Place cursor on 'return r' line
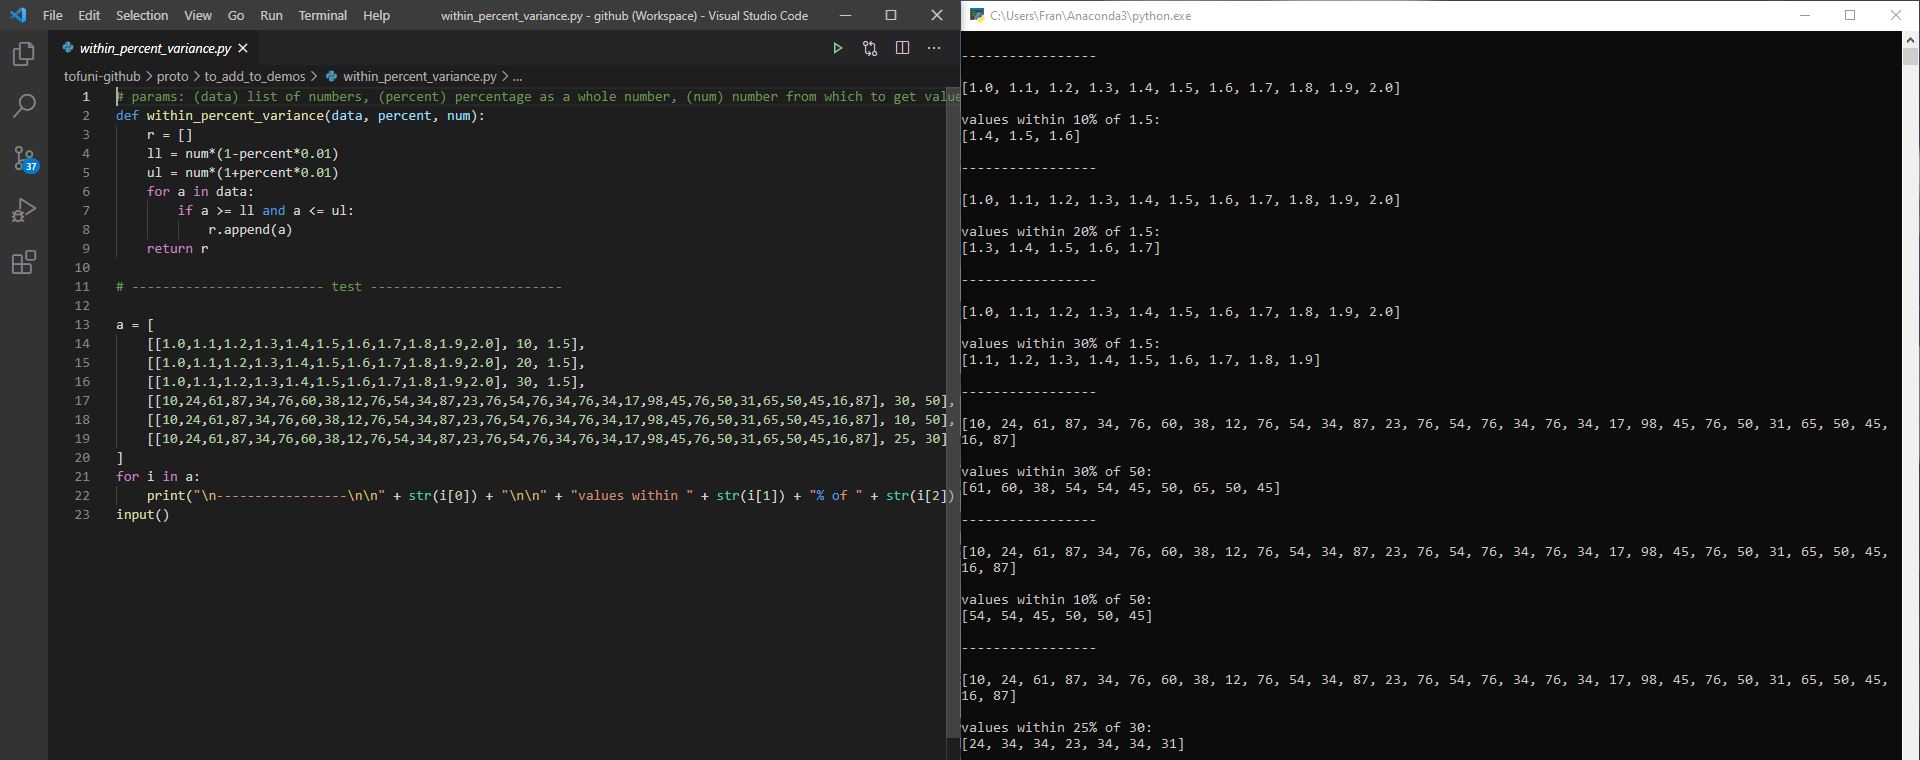Screen dimensions: 1920x760 (x=177, y=248)
